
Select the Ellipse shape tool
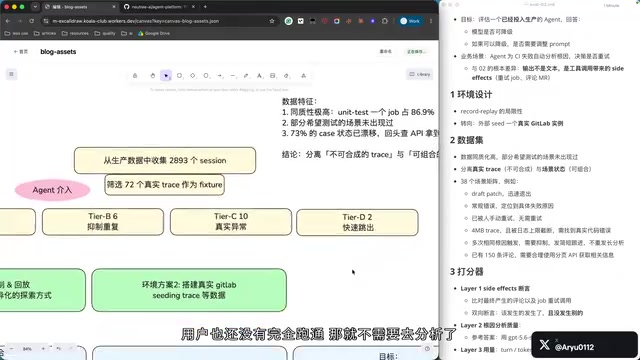206,76
